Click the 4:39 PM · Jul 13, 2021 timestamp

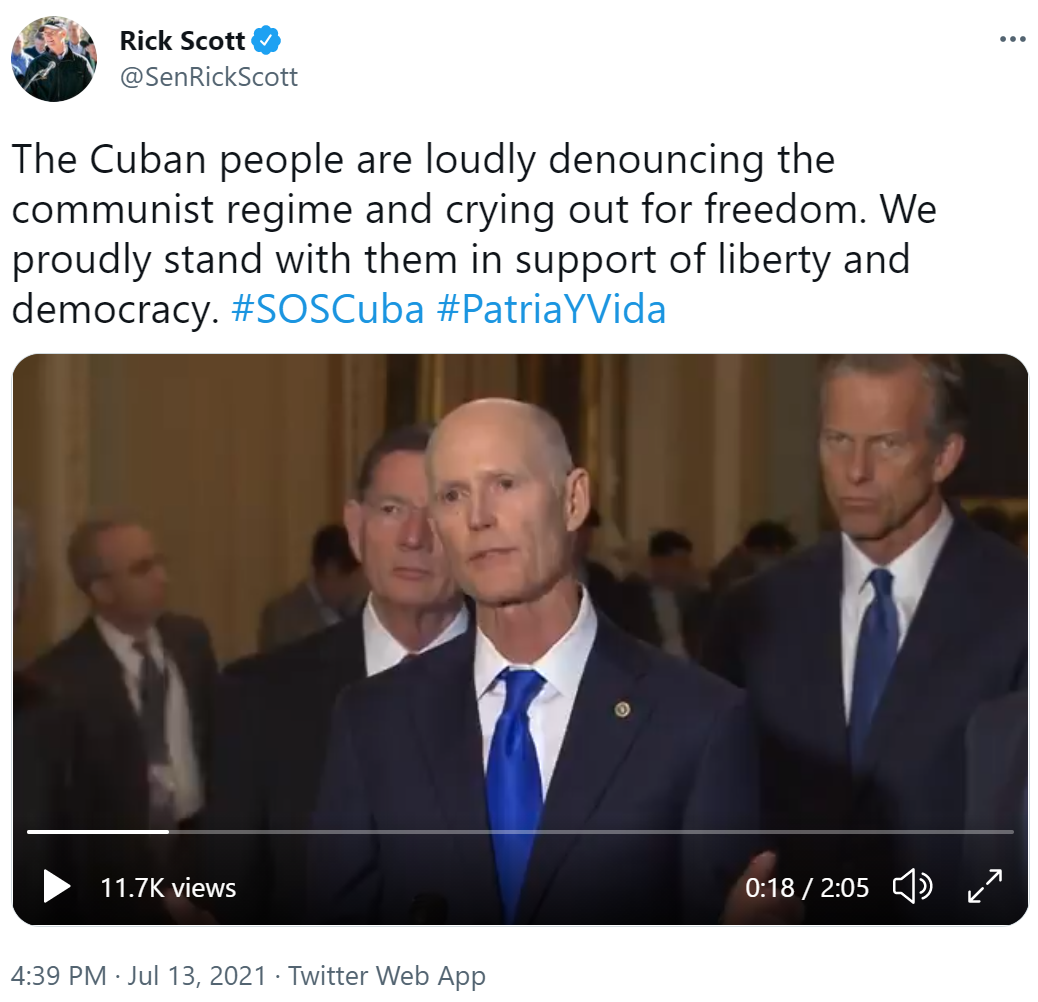point(138,976)
